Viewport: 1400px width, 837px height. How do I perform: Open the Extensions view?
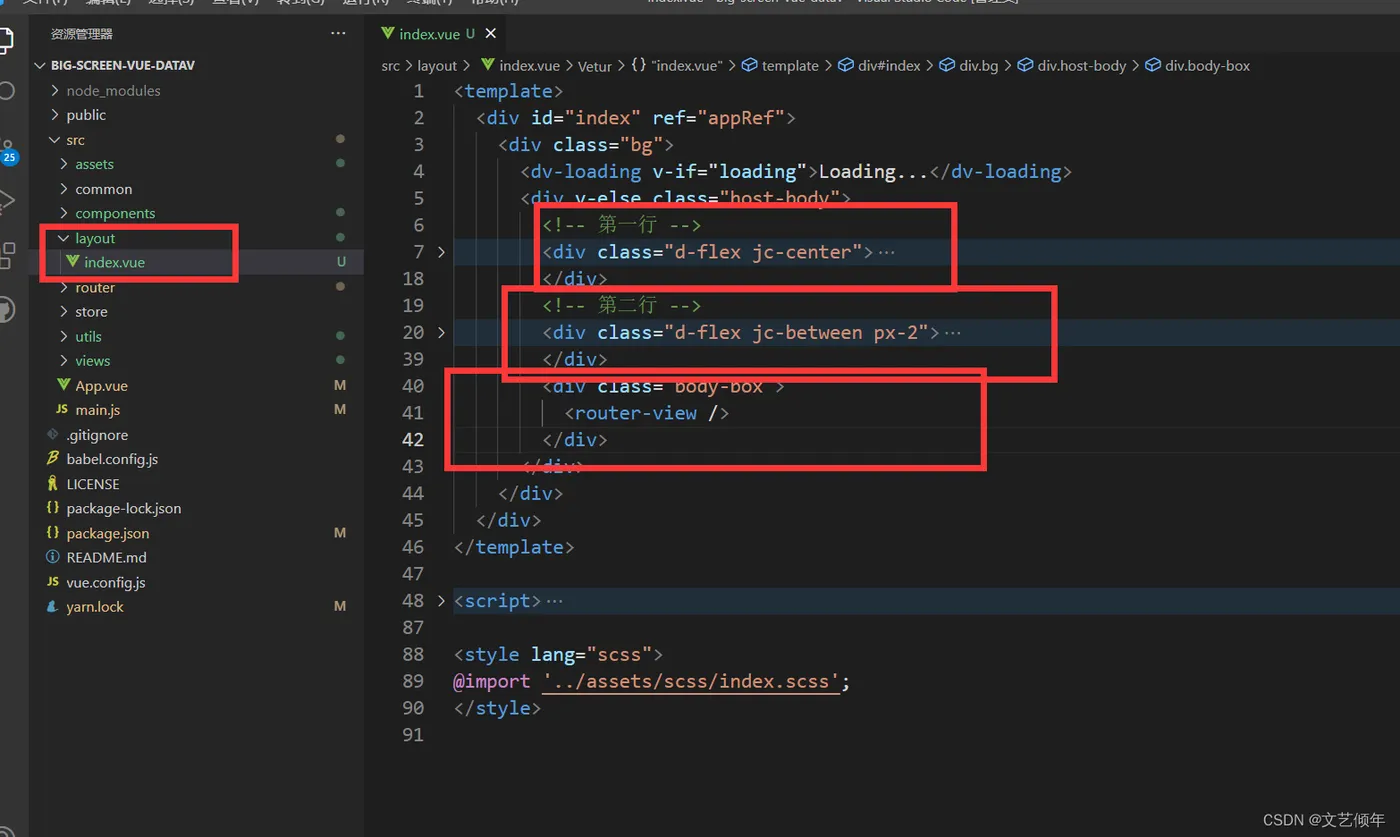click(6, 255)
